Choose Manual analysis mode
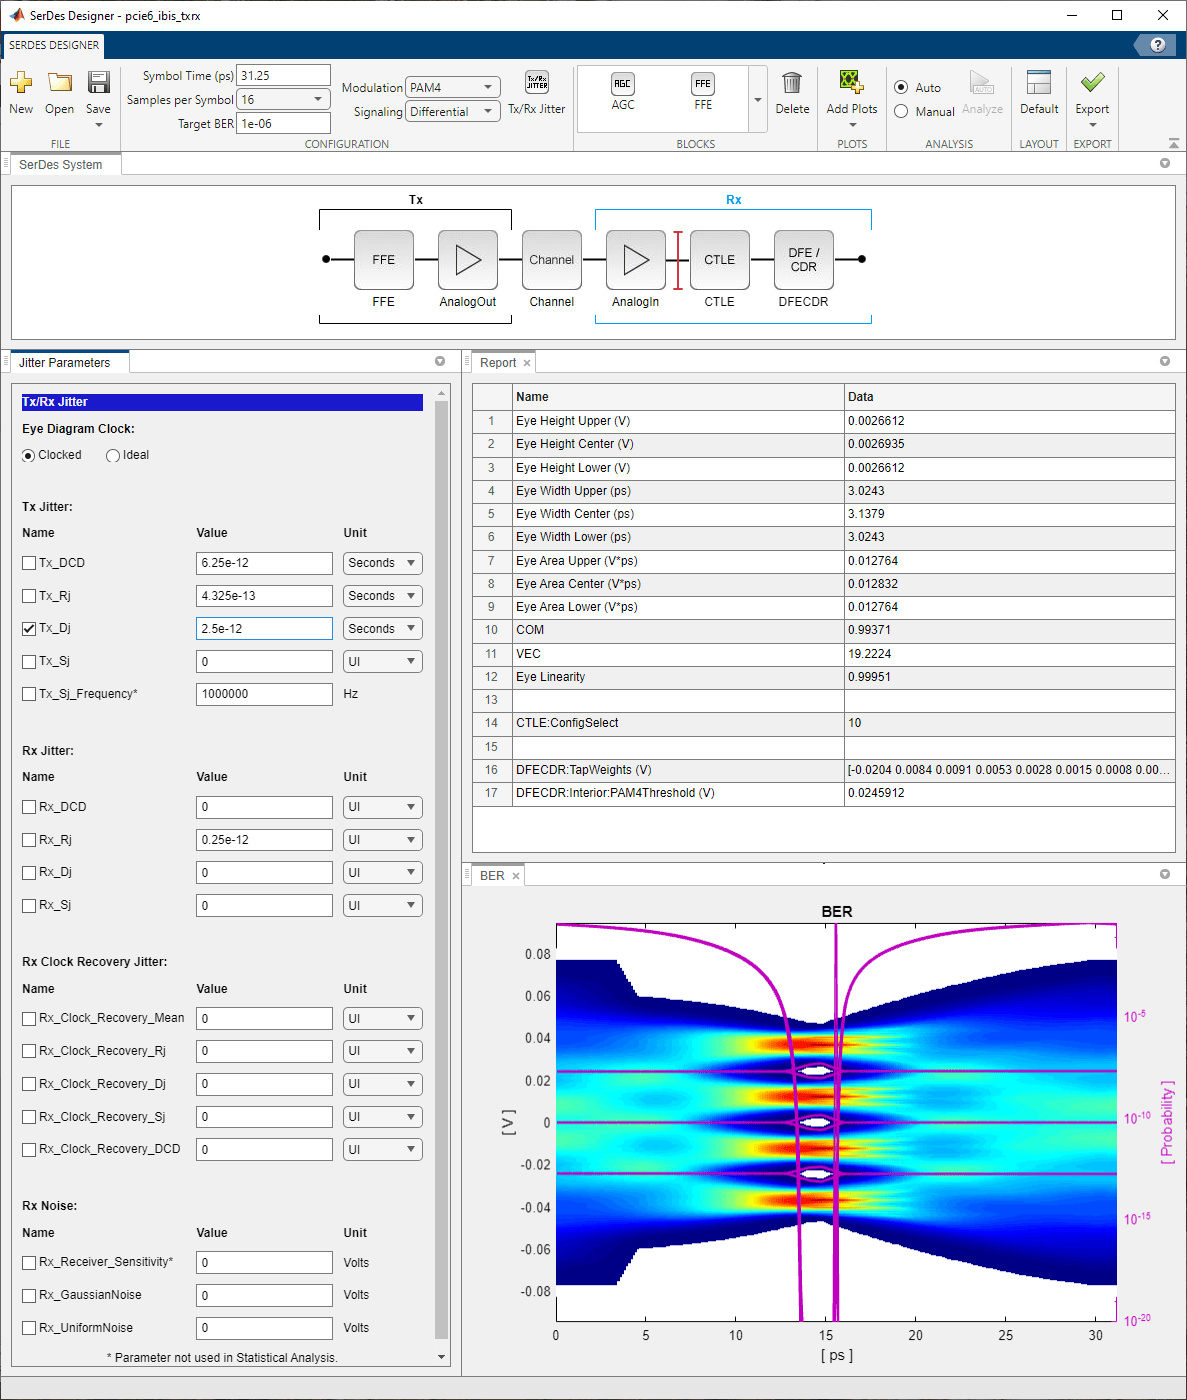The width and height of the screenshot is (1187, 1400). (901, 112)
